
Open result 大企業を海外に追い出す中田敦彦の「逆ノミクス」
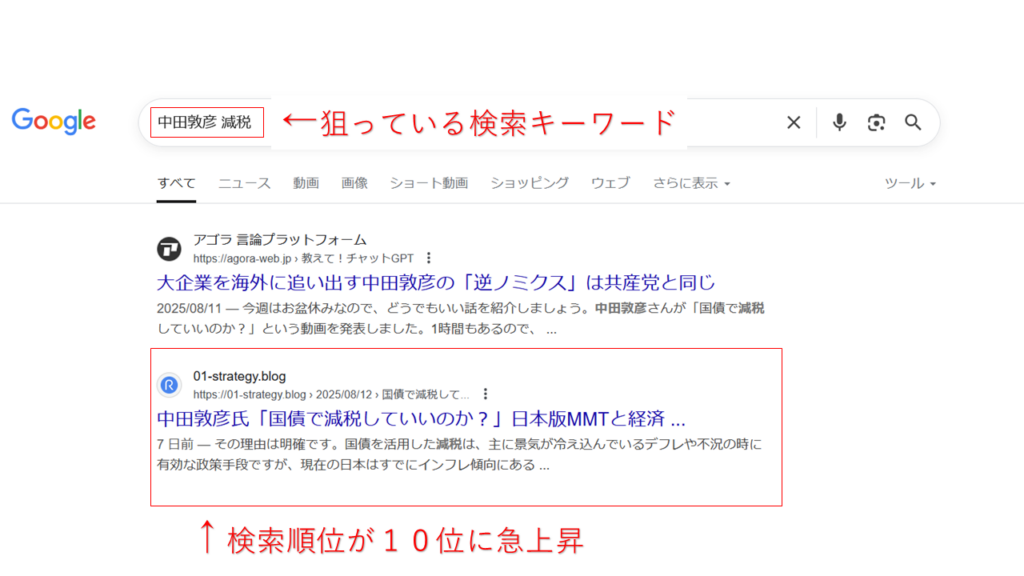tap(436, 282)
